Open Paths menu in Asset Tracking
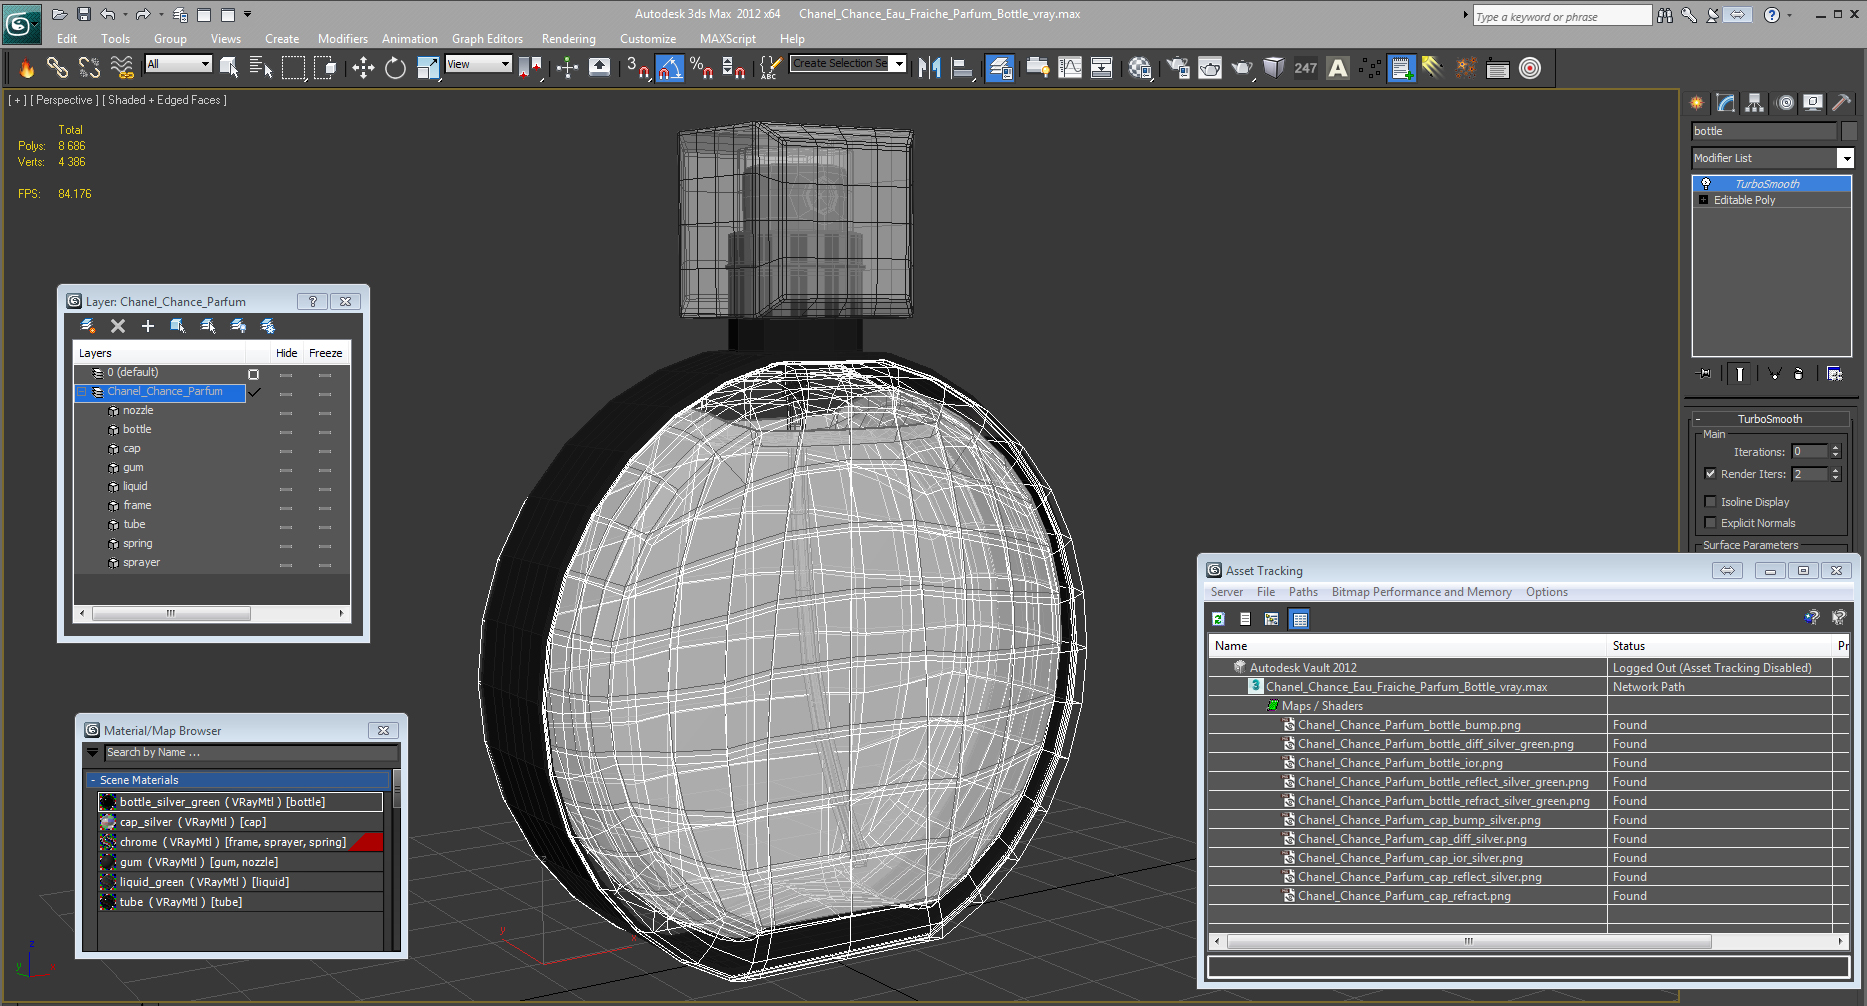1867x1006 pixels. [x=1303, y=592]
